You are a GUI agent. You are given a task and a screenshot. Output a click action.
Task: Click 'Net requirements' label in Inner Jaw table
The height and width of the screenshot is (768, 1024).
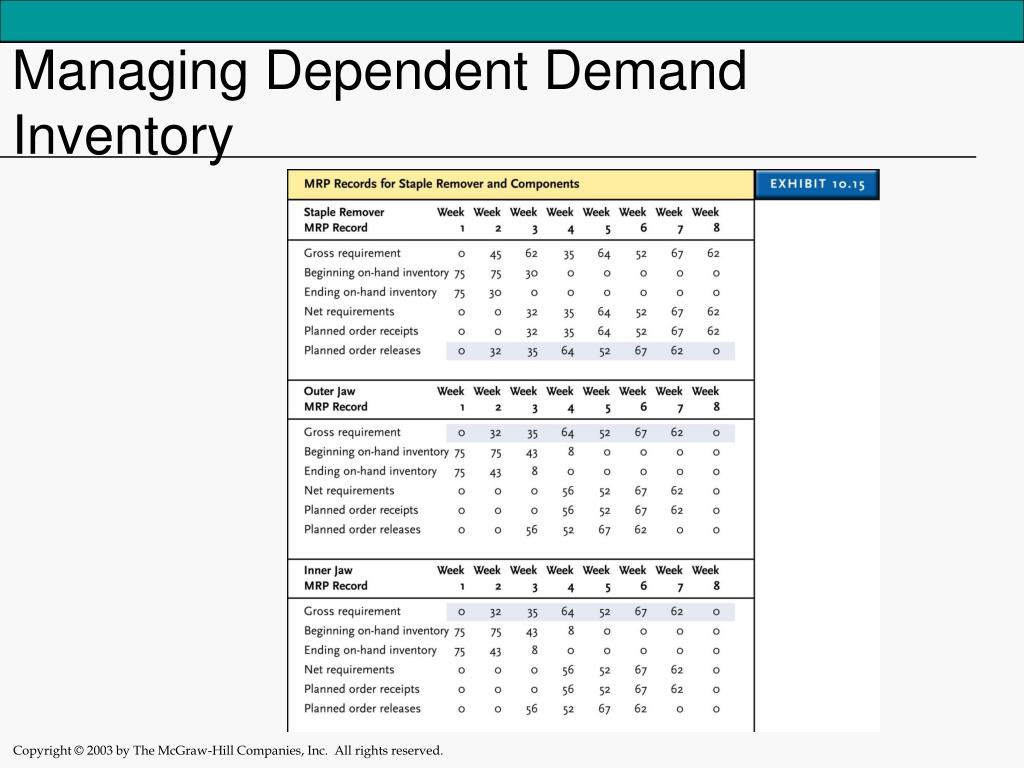click(349, 669)
